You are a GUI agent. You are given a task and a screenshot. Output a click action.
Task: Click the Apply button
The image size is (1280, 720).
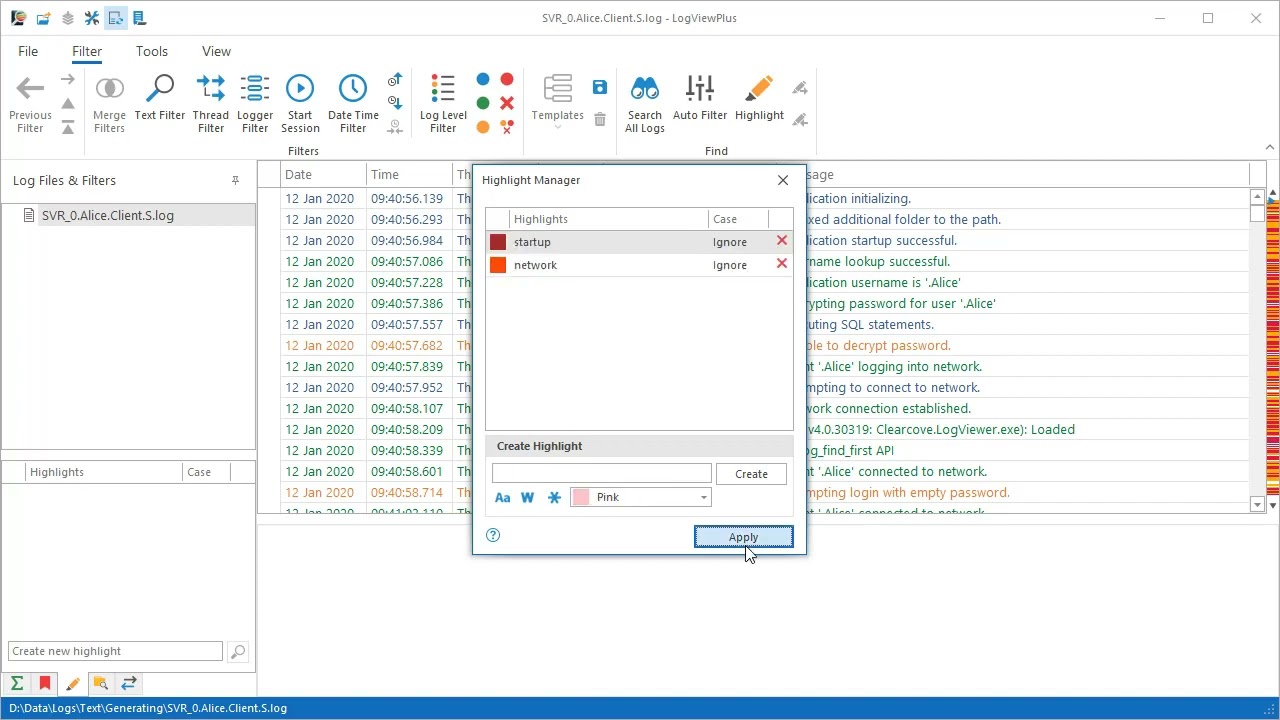point(744,537)
